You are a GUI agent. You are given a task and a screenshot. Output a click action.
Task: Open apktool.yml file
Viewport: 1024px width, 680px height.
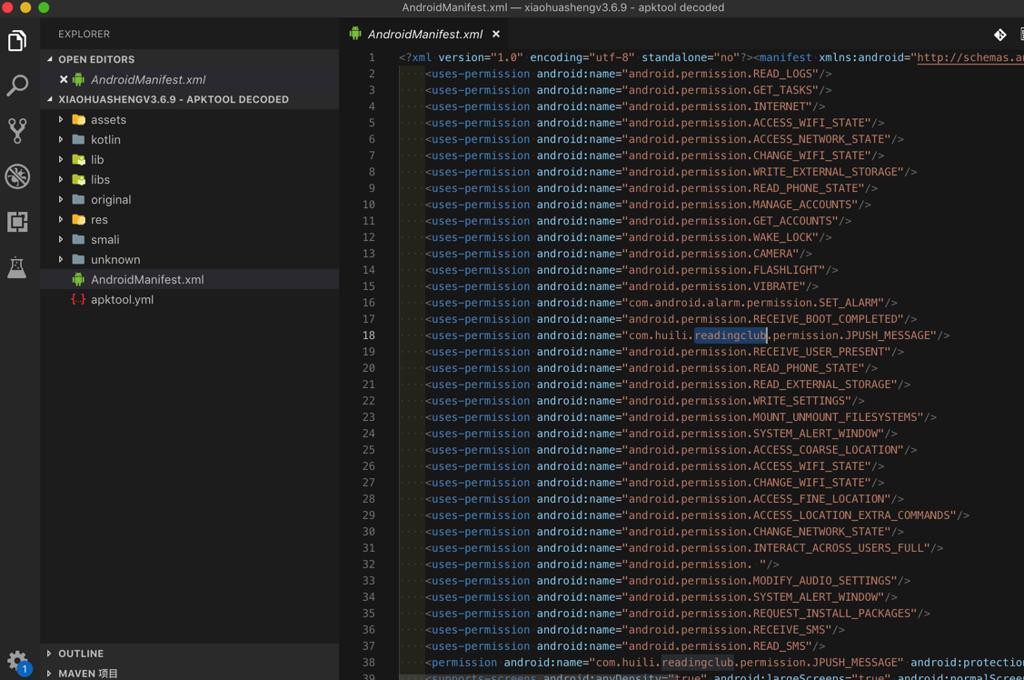tap(189, 299)
